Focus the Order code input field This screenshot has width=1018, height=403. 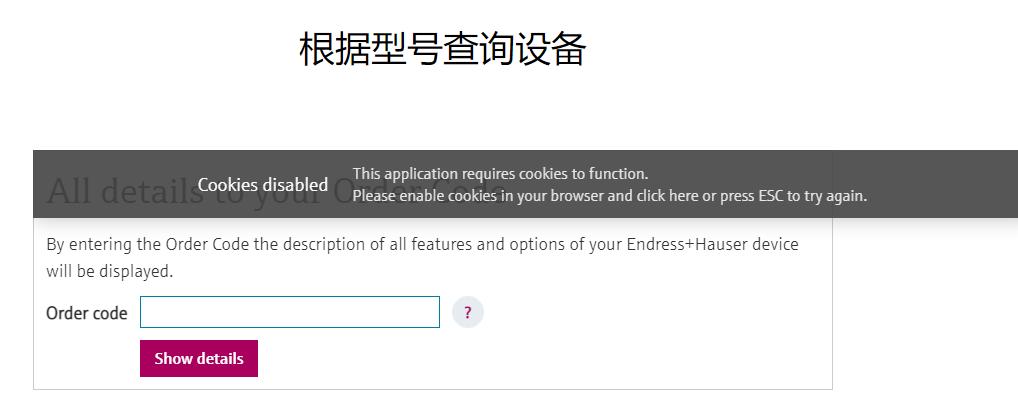point(290,312)
